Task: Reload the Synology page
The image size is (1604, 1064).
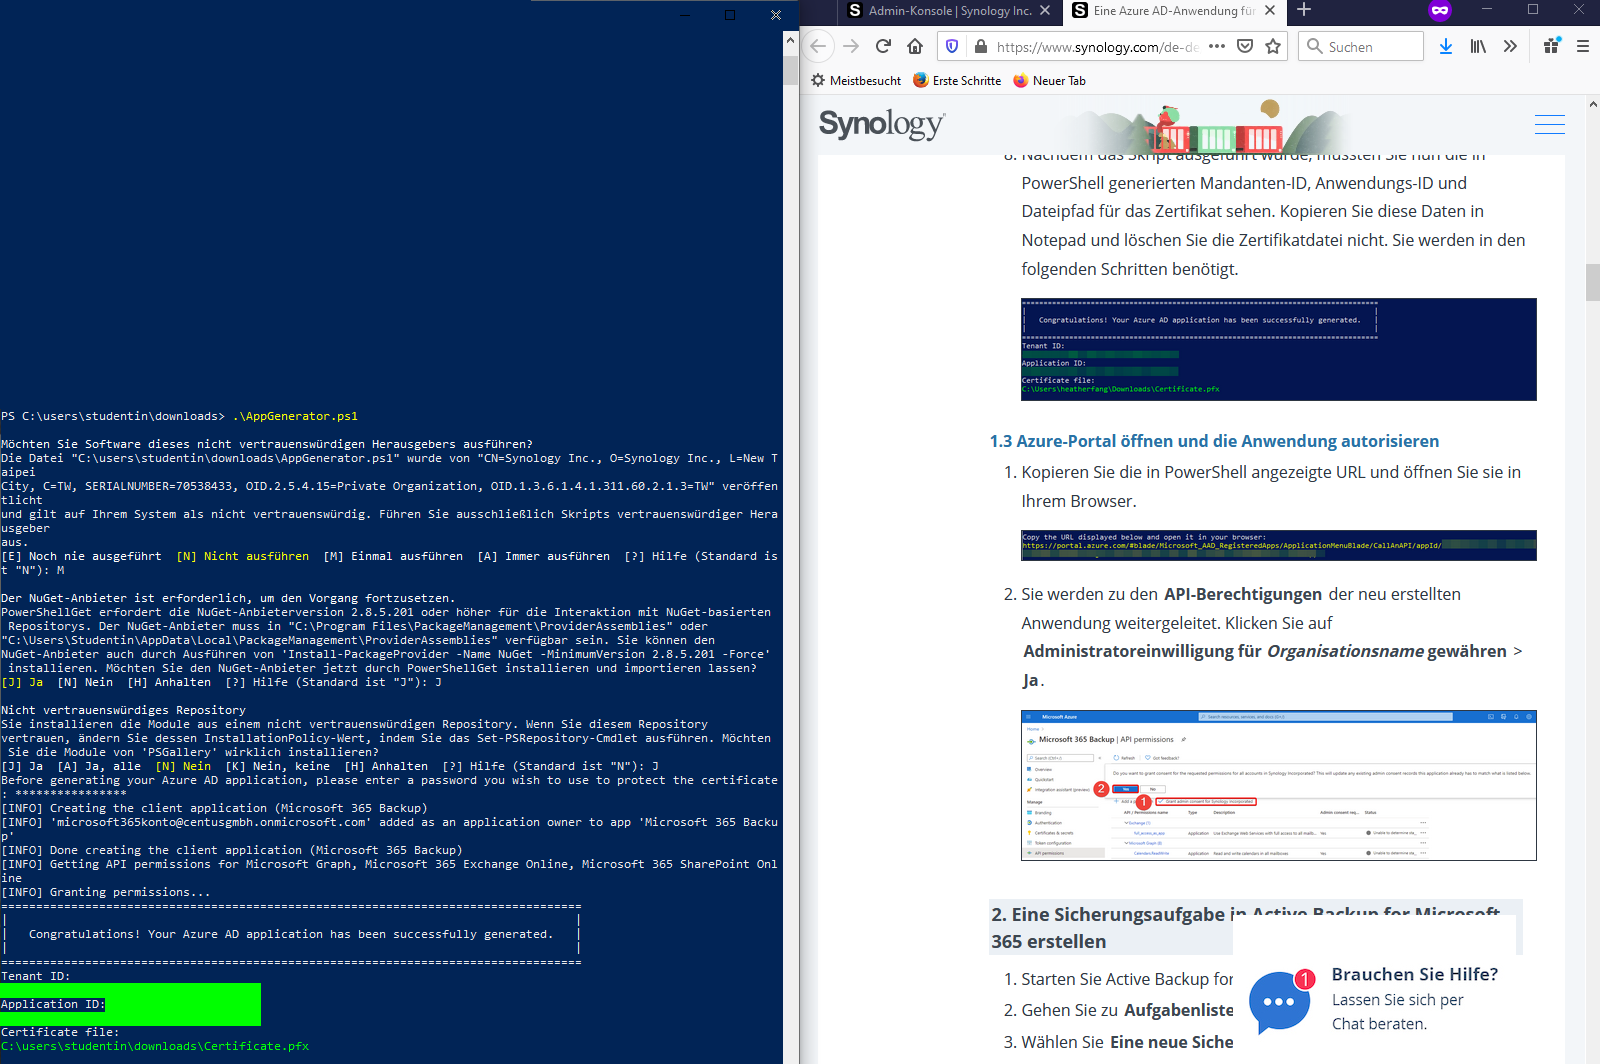Action: [883, 46]
